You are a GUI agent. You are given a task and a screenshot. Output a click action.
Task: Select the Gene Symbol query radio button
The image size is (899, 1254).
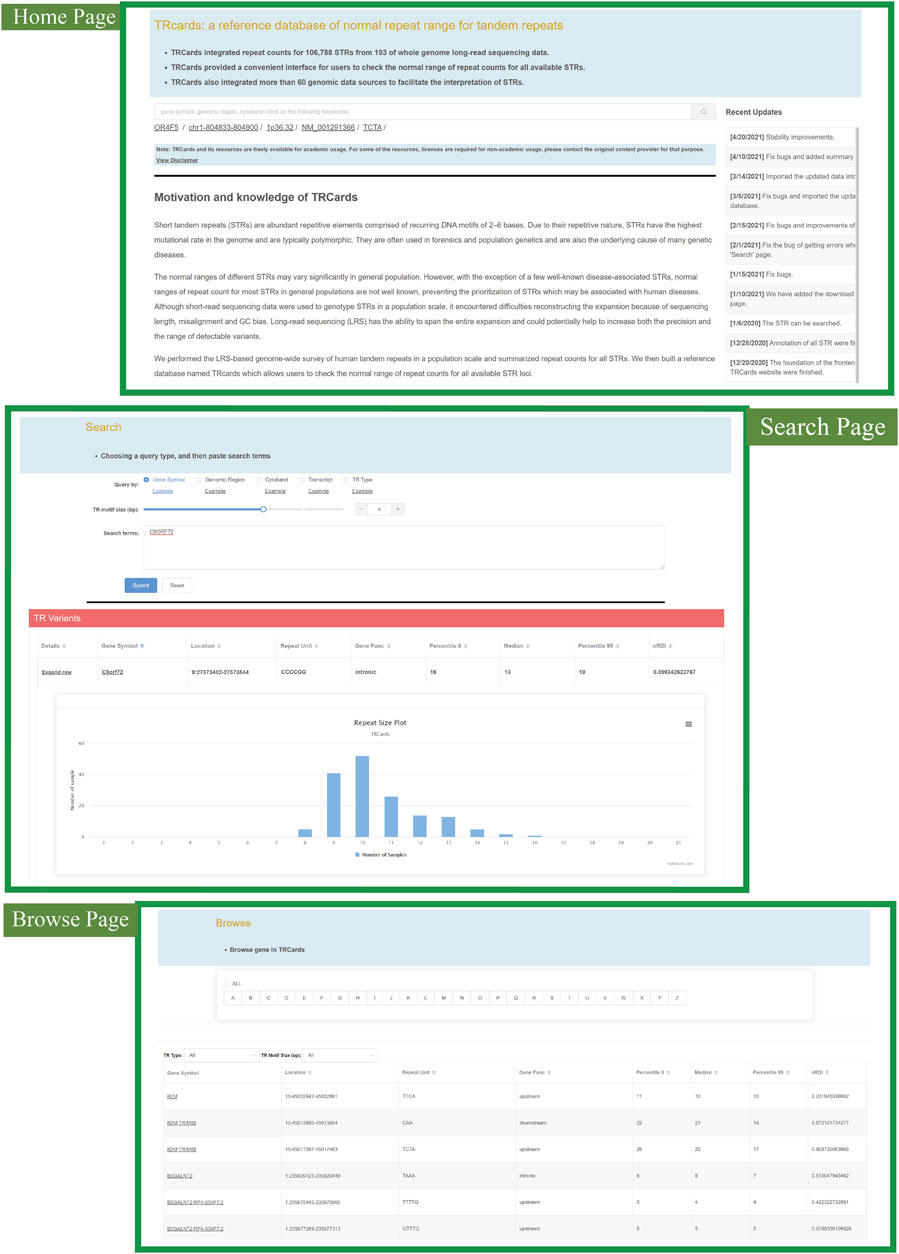(147, 480)
